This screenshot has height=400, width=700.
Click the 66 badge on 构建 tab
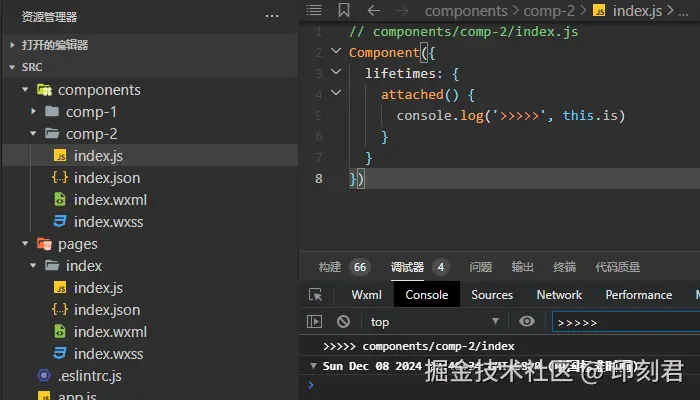tap(360, 267)
